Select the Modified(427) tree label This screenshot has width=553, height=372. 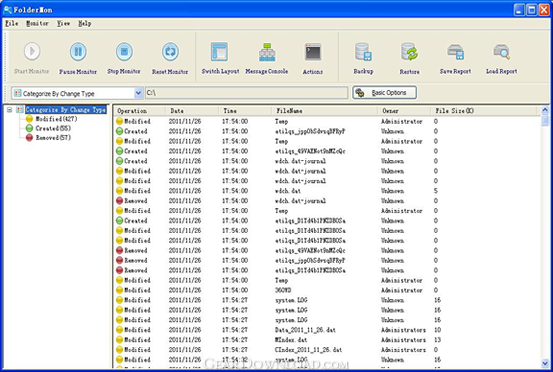tap(56, 119)
